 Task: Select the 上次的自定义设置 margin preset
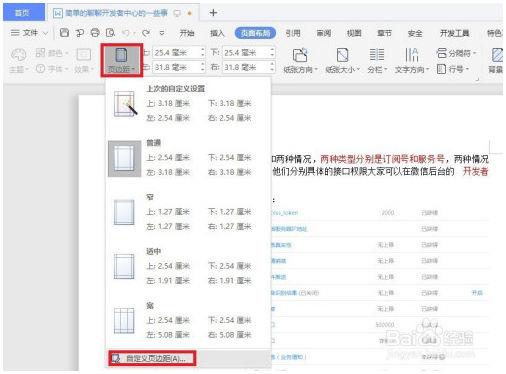point(188,103)
